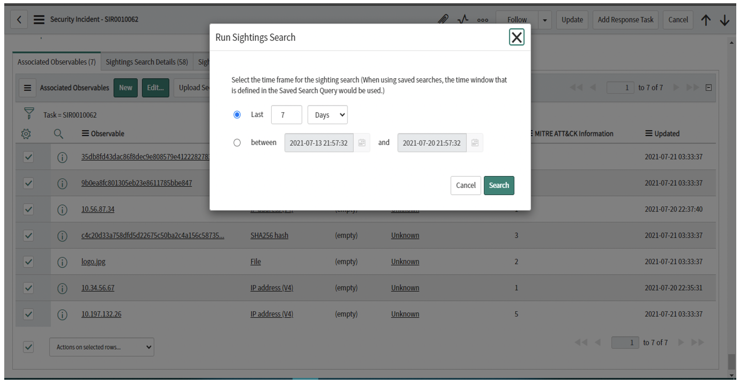Click the Task = SIR0010062 filter breadcrumb
This screenshot has height=383, width=738.
coord(70,115)
